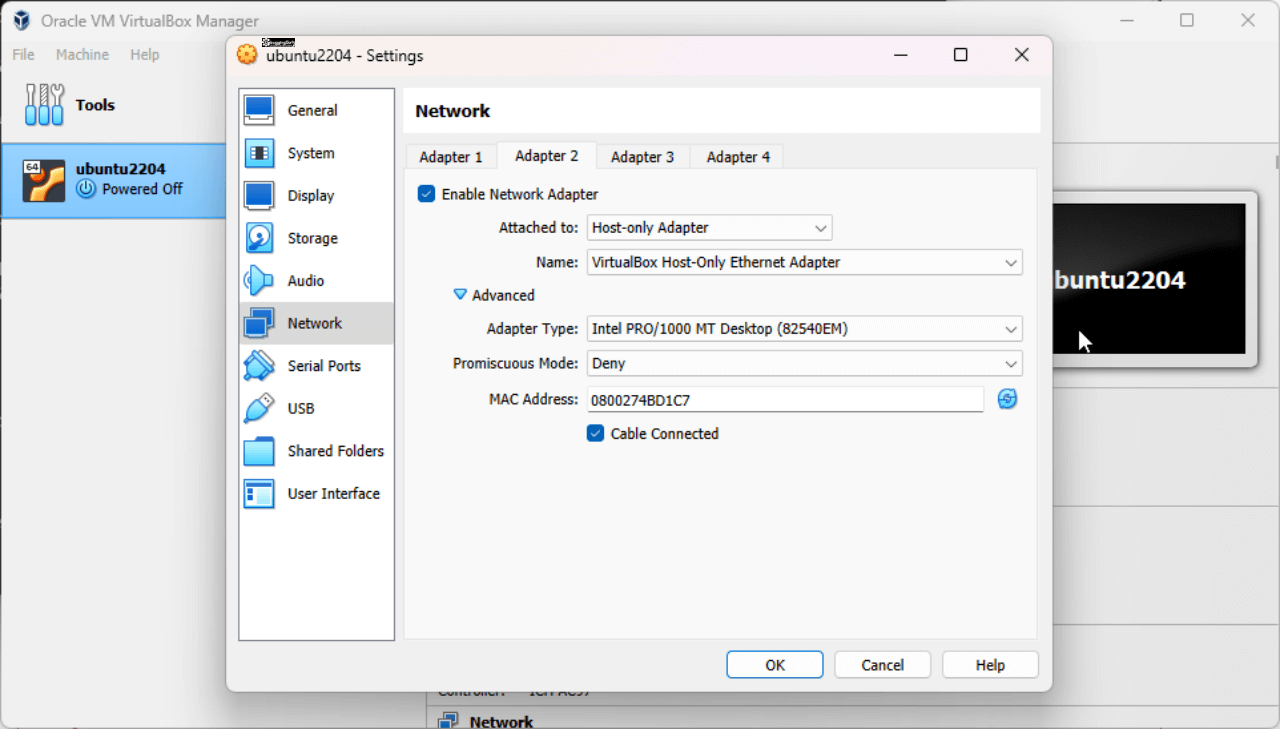Open the Attached to dropdown
The height and width of the screenshot is (729, 1280).
(x=709, y=228)
